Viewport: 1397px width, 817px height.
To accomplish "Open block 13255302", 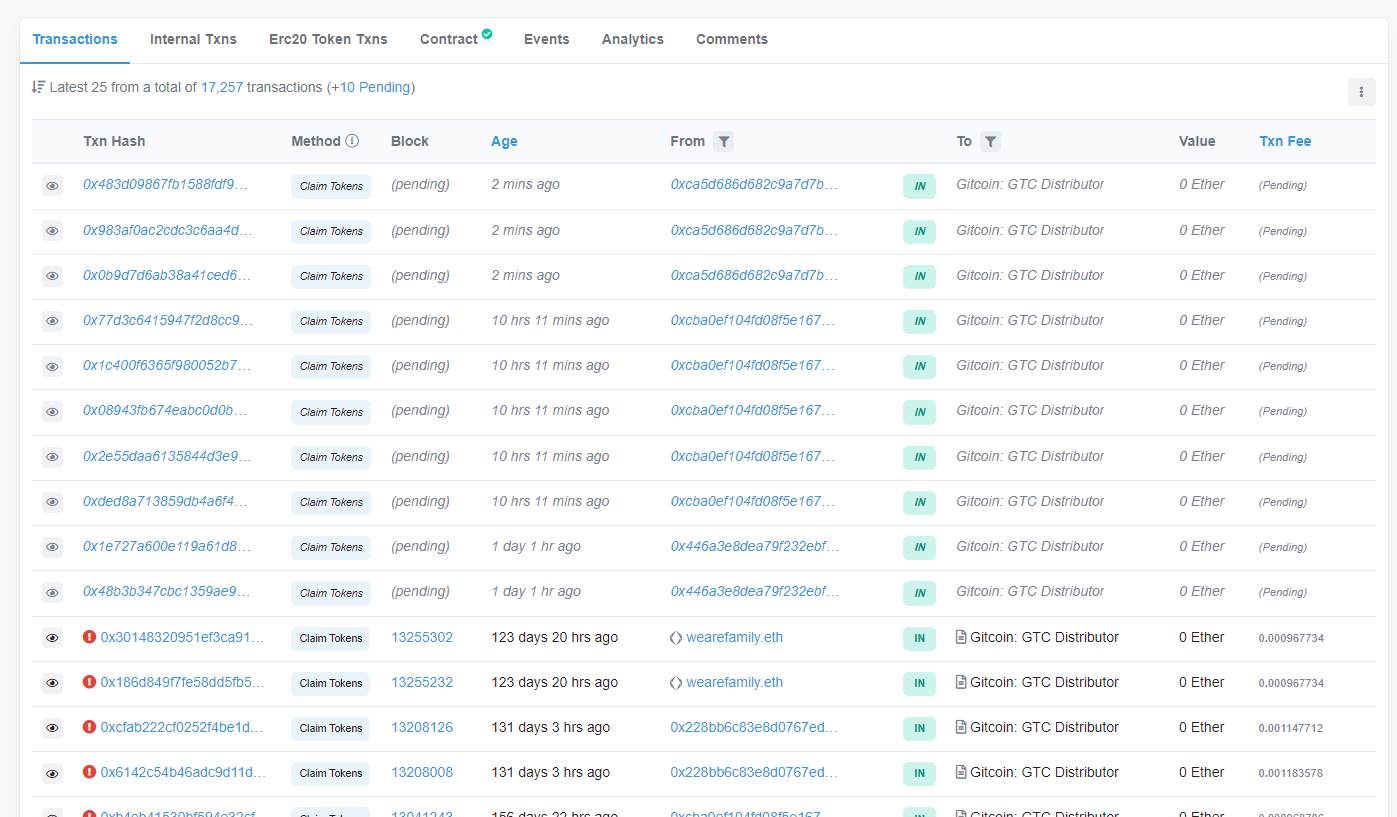I will click(x=422, y=637).
